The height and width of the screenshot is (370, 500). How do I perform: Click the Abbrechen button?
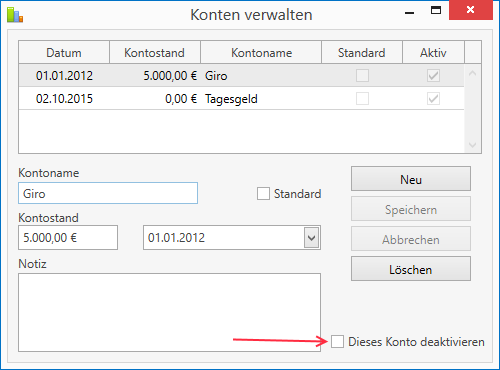411,239
